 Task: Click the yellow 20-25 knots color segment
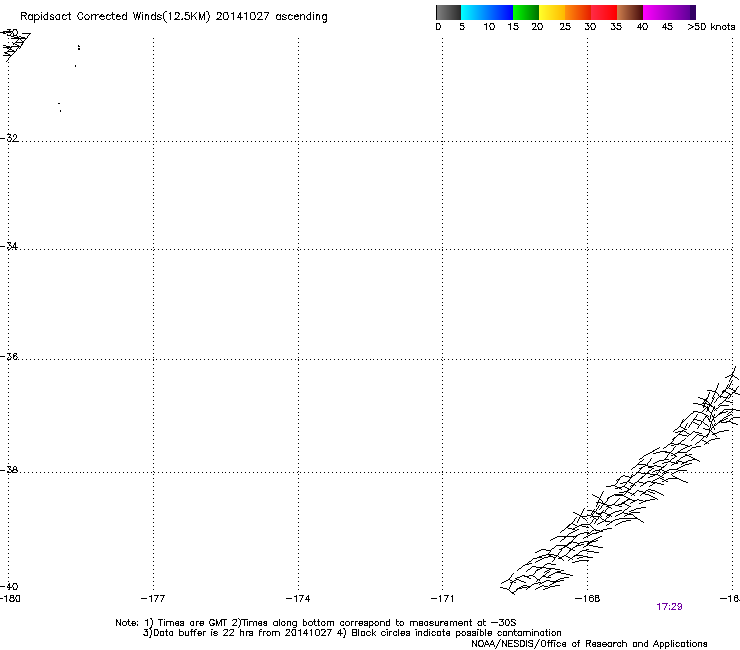tap(552, 12)
